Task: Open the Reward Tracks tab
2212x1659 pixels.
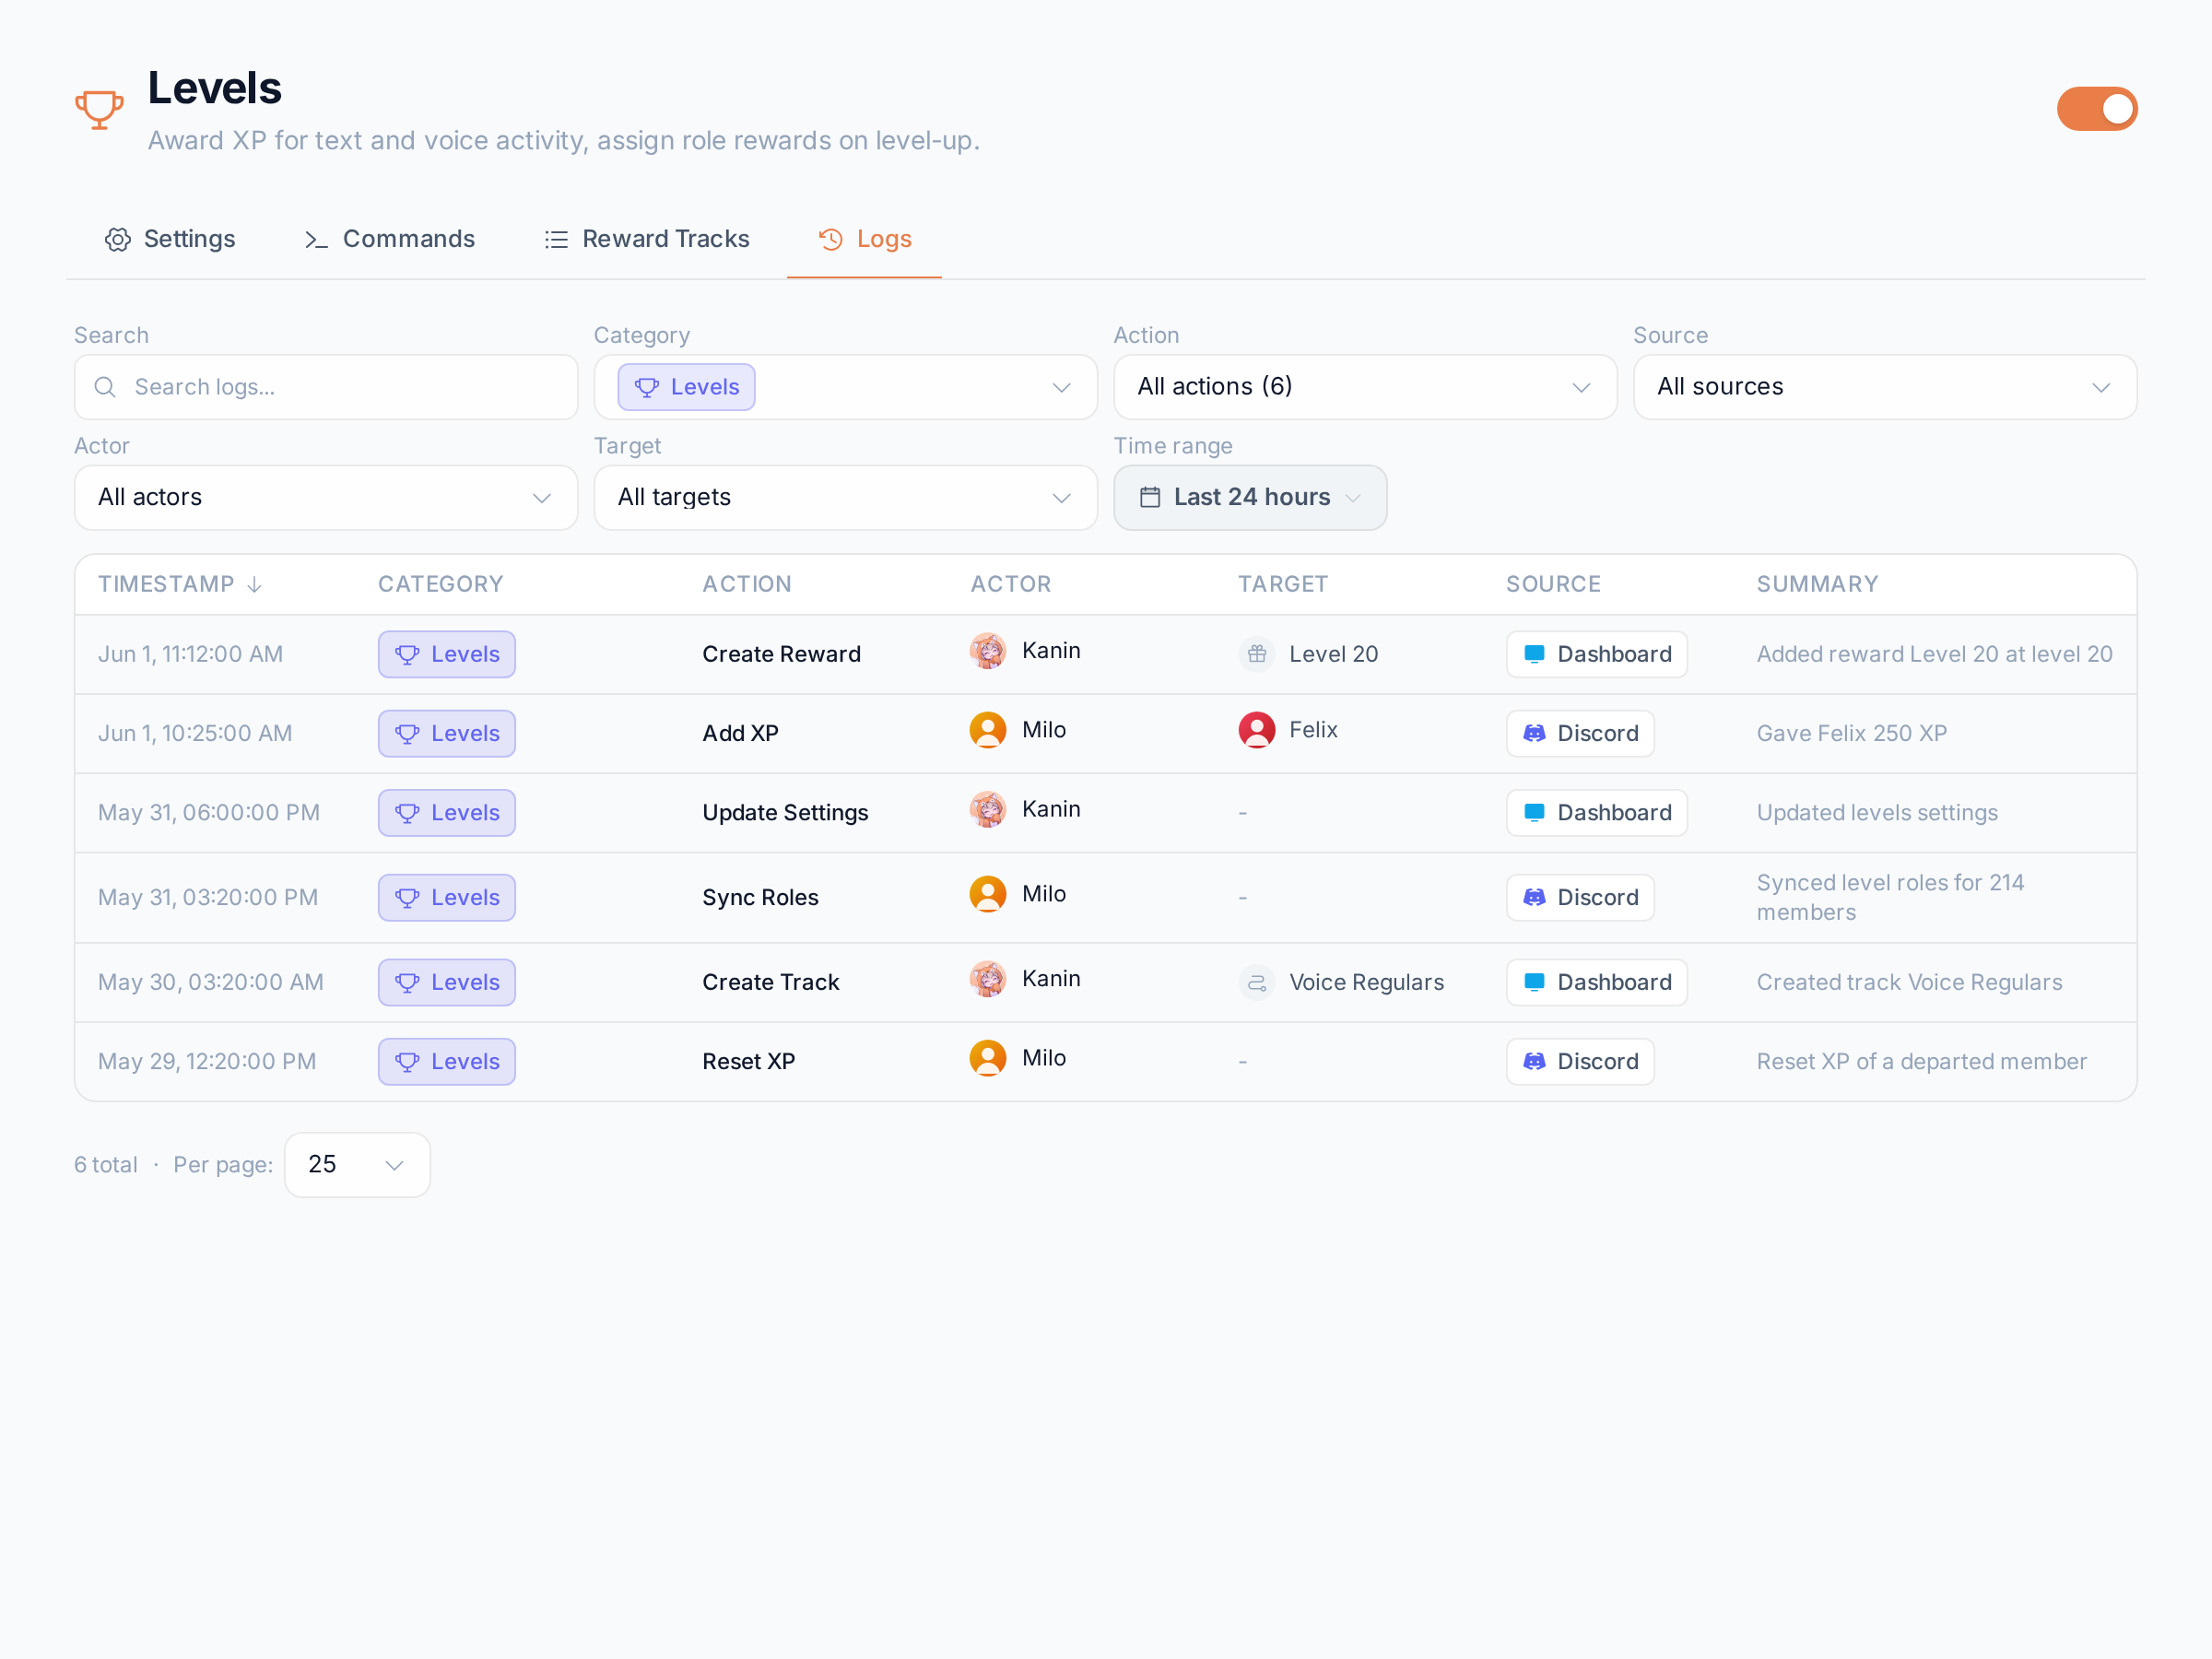Action: point(647,239)
